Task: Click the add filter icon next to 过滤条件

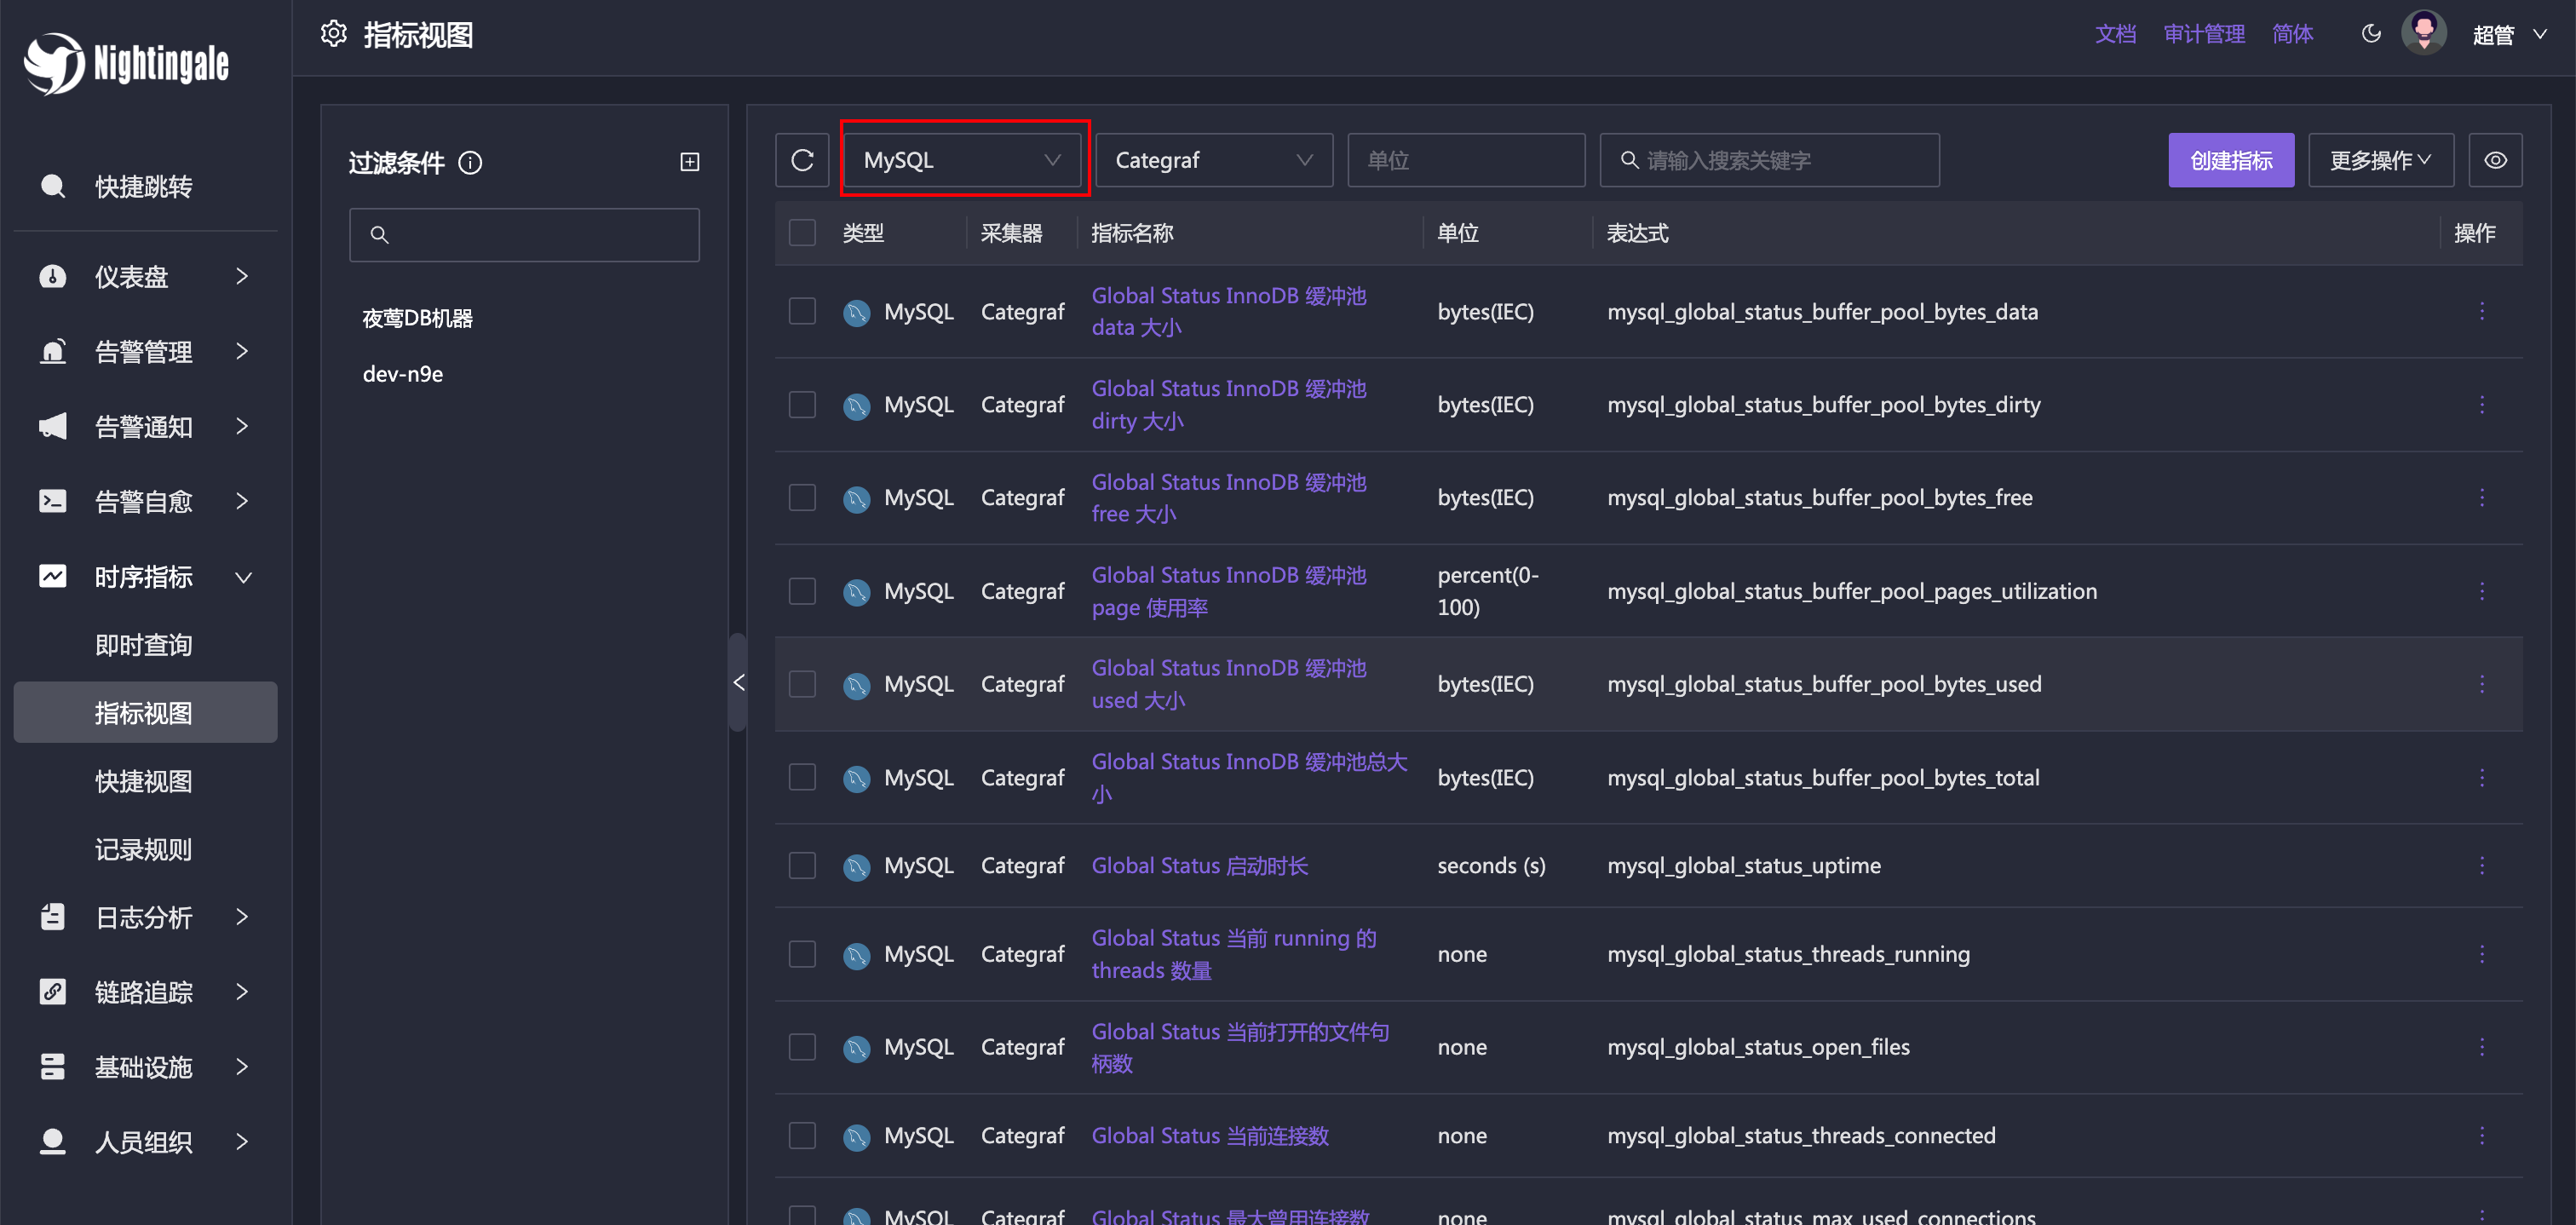Action: click(690, 161)
